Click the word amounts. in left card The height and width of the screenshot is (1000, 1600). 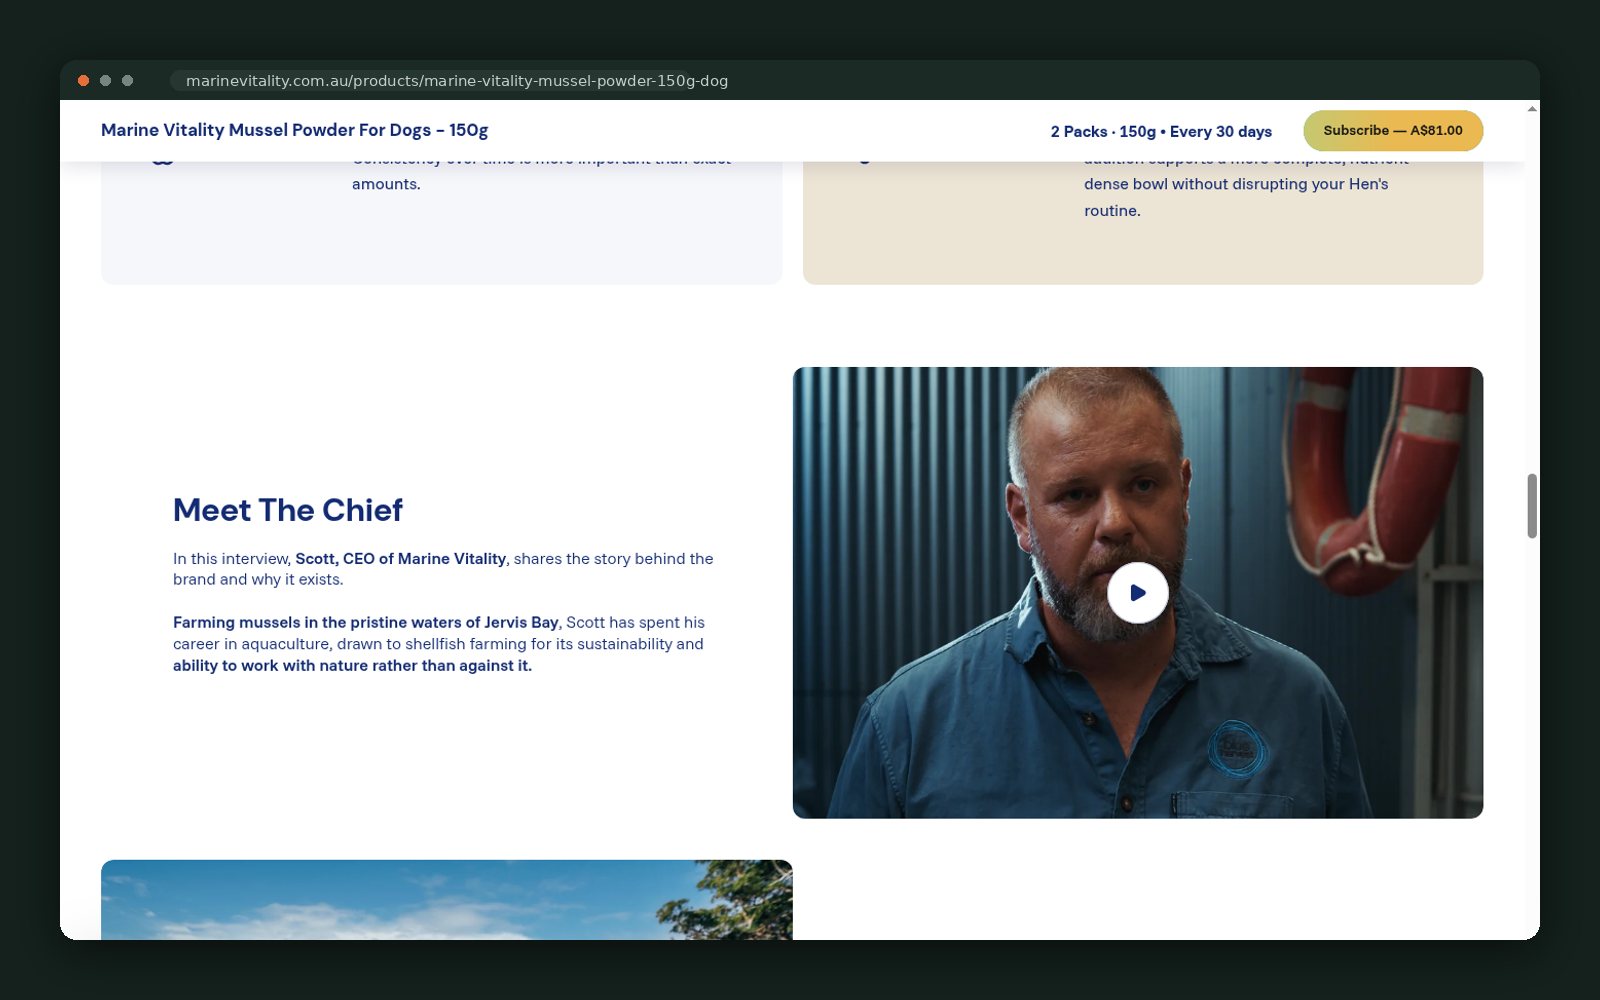[386, 184]
